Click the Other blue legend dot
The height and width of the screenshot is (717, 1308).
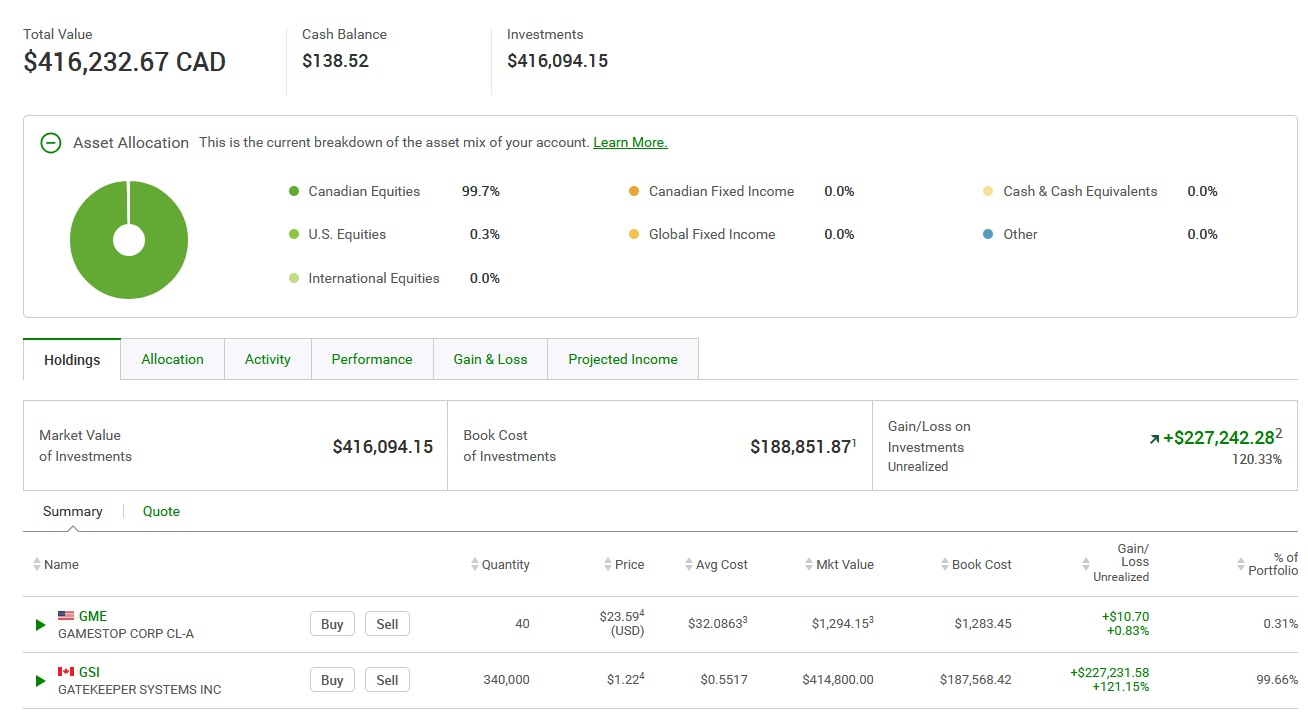click(x=989, y=235)
